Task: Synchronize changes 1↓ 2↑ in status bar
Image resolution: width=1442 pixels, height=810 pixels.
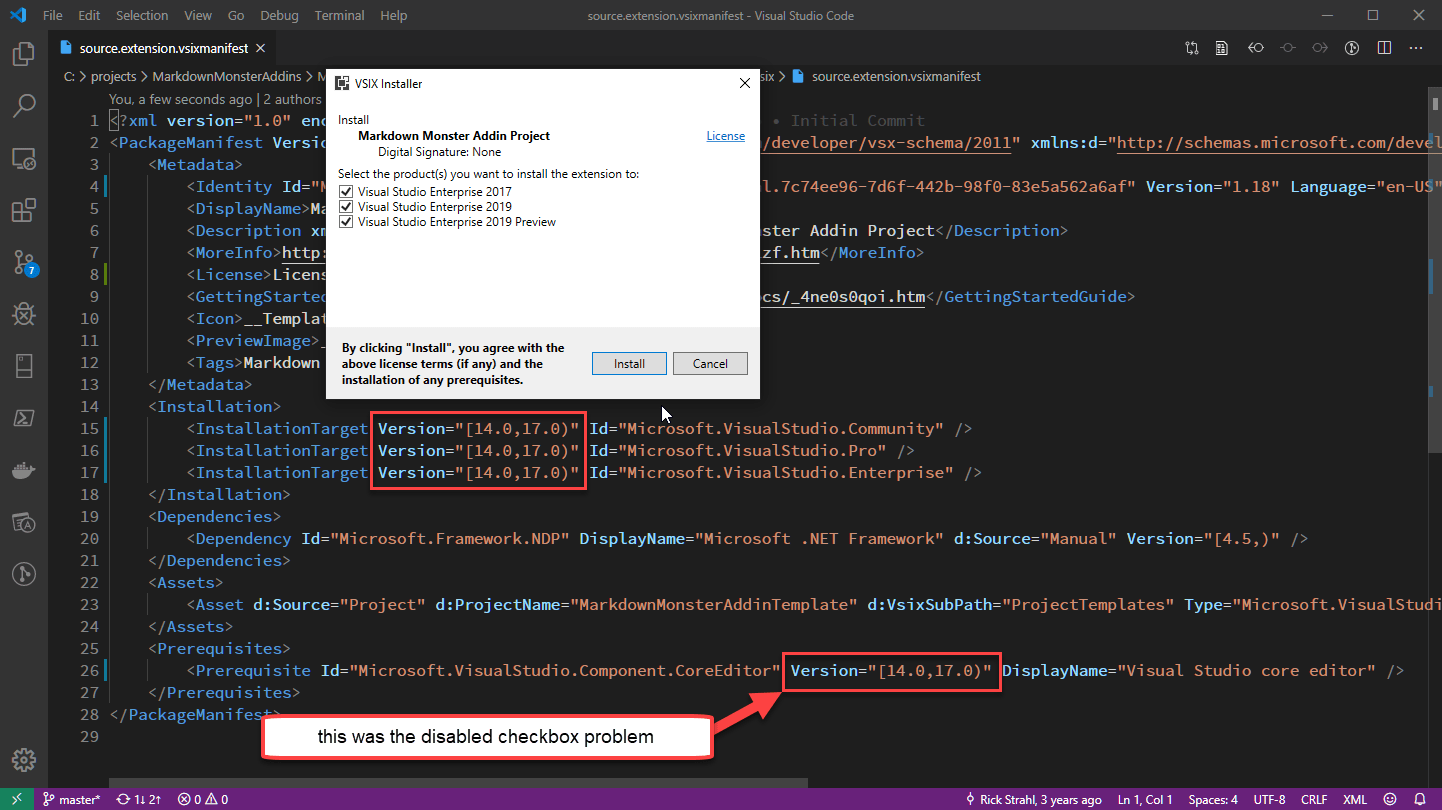Action: 138,799
